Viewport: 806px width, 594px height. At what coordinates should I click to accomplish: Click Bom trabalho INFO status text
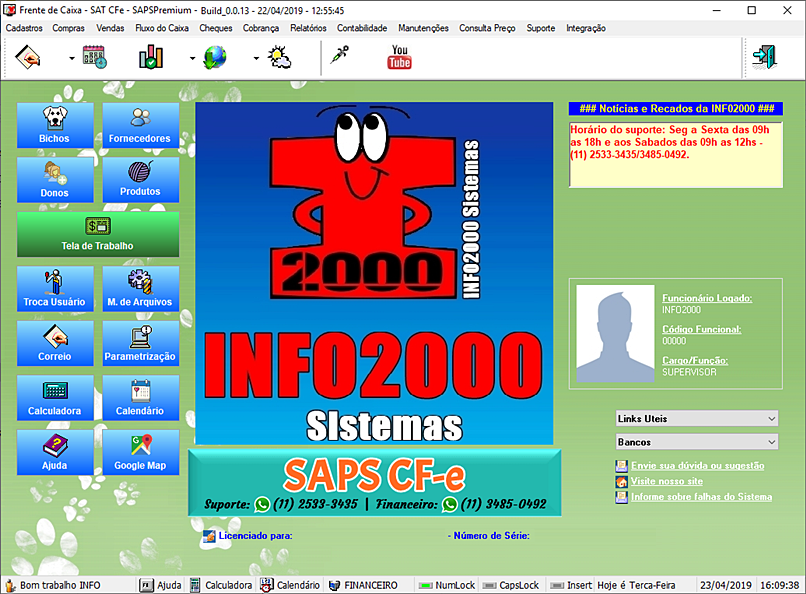[x=60, y=585]
